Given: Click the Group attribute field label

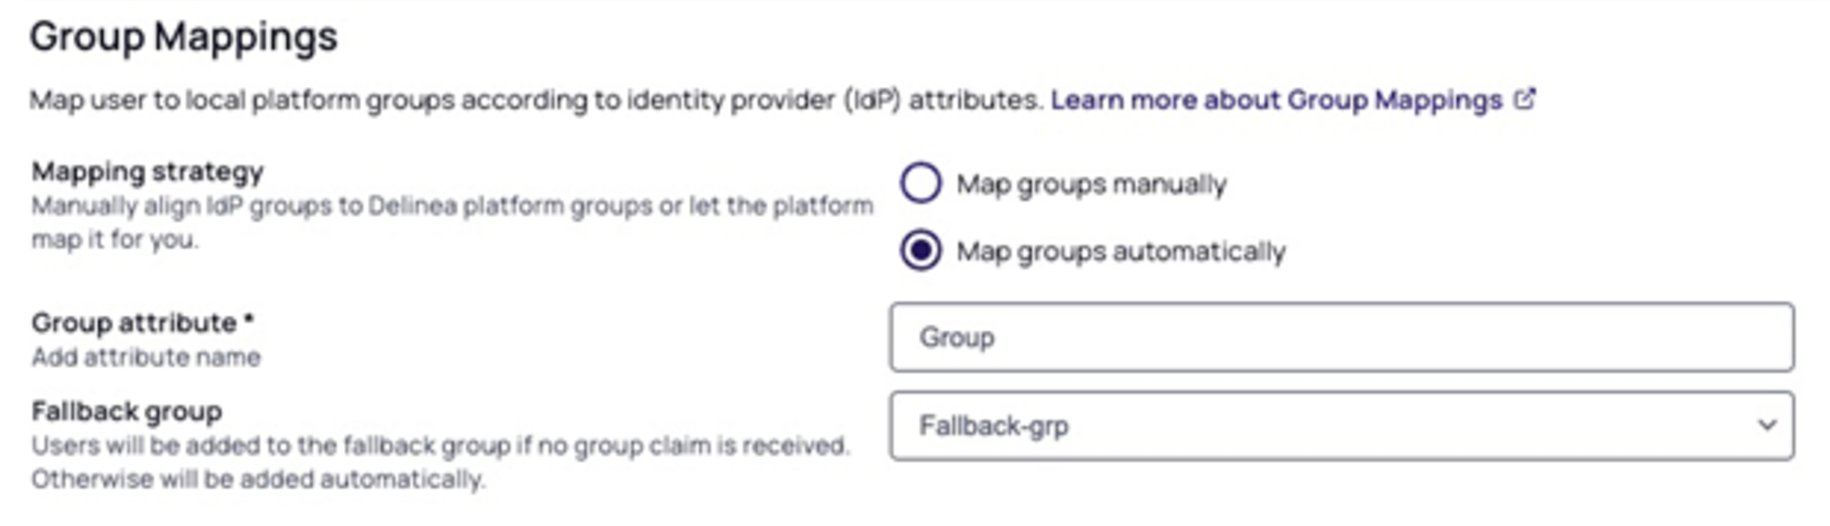Looking at the screenshot, I should pyautogui.click(x=133, y=323).
